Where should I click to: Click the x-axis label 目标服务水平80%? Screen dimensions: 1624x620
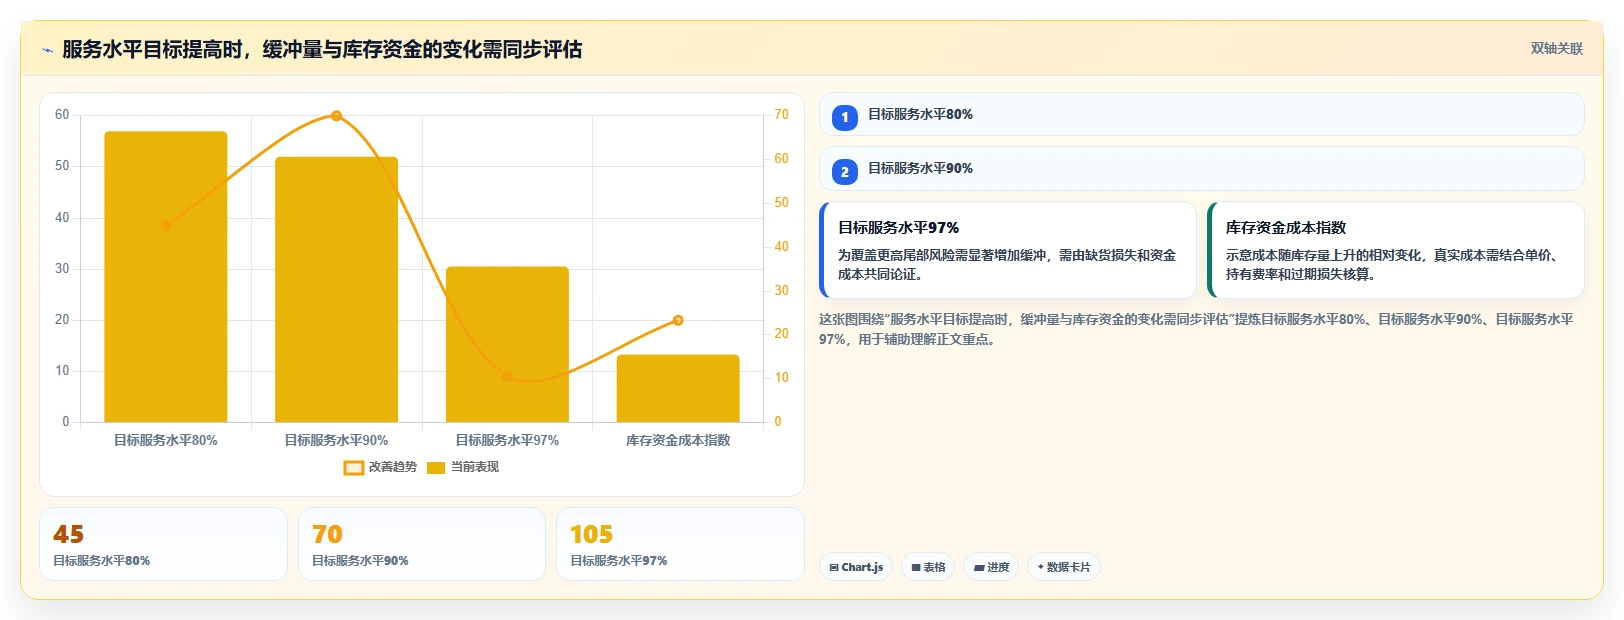166,440
